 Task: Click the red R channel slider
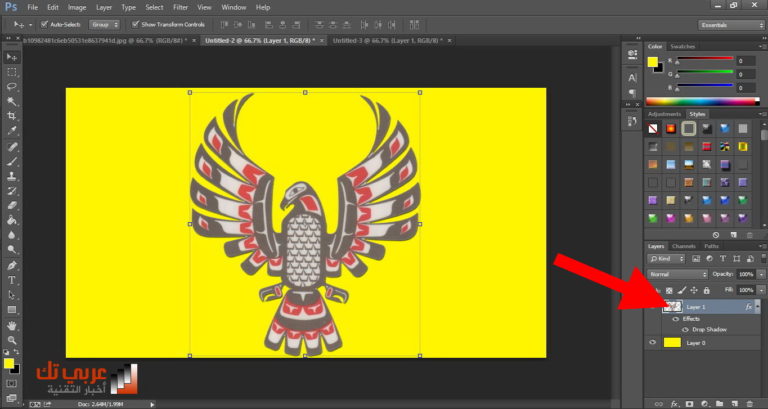705,60
